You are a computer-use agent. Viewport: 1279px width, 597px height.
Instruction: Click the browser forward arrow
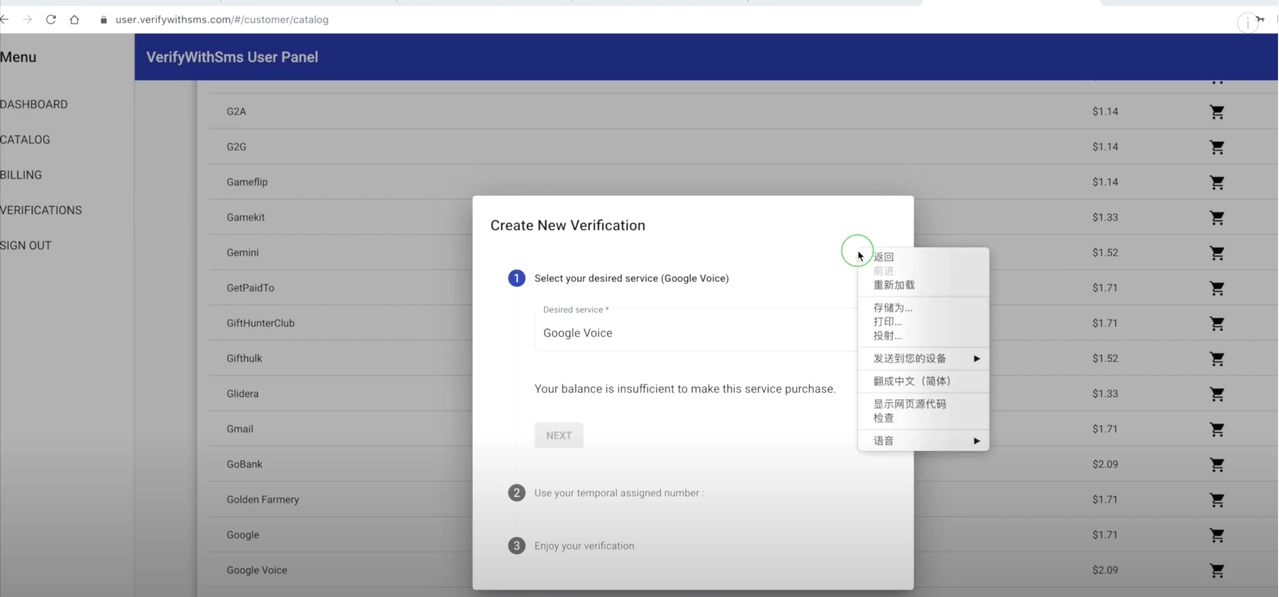(x=27, y=19)
